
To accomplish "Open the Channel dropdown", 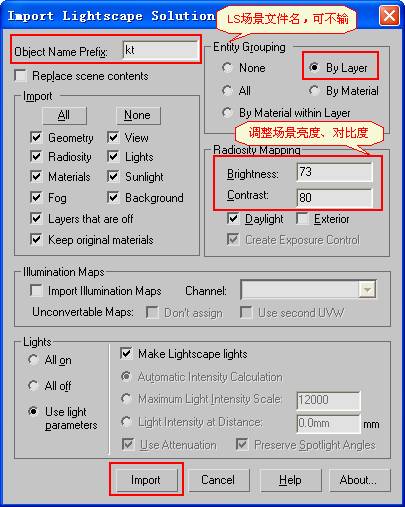I will pos(367,290).
